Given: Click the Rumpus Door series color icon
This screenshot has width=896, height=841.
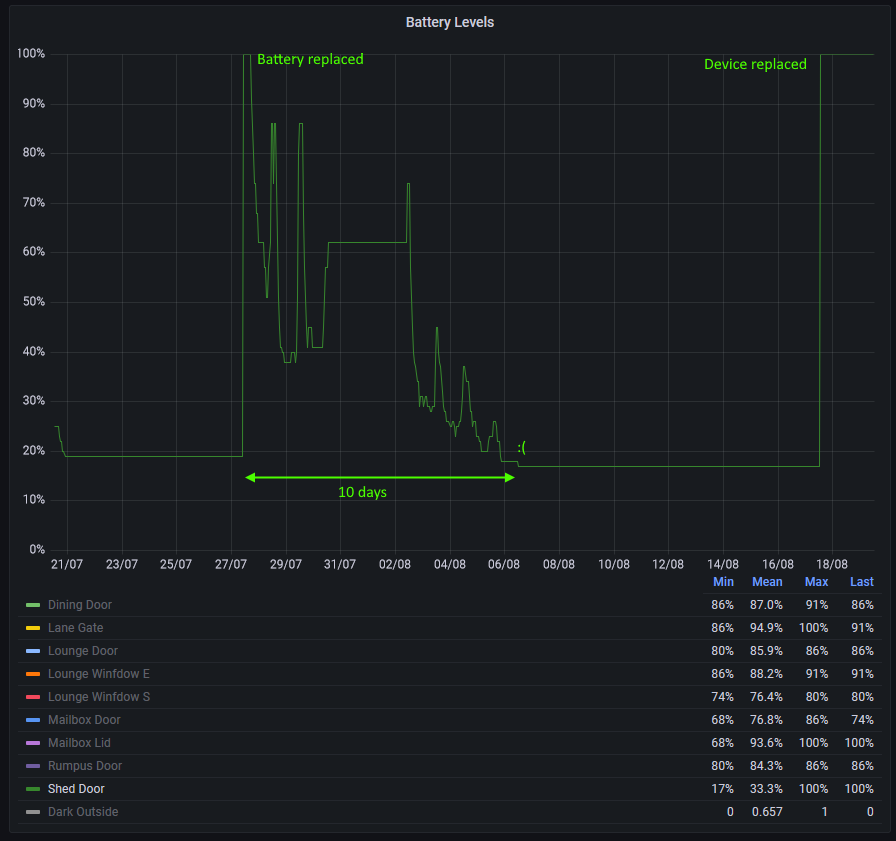Looking at the screenshot, I should (x=33, y=766).
